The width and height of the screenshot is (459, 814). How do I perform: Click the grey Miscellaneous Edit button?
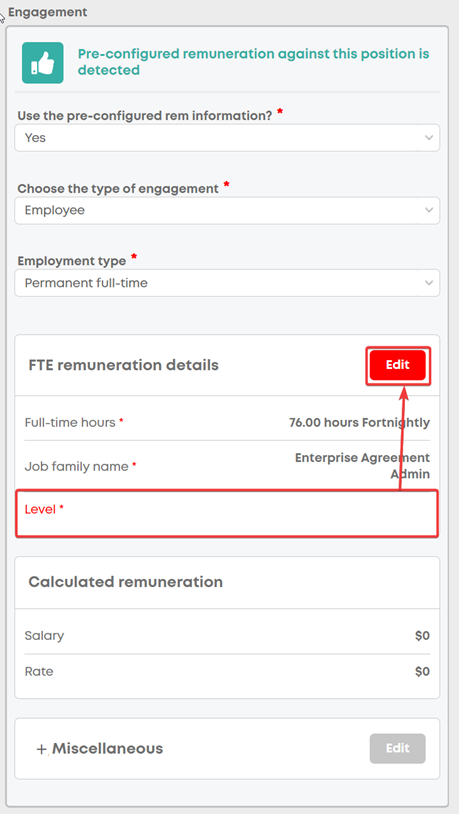(398, 748)
